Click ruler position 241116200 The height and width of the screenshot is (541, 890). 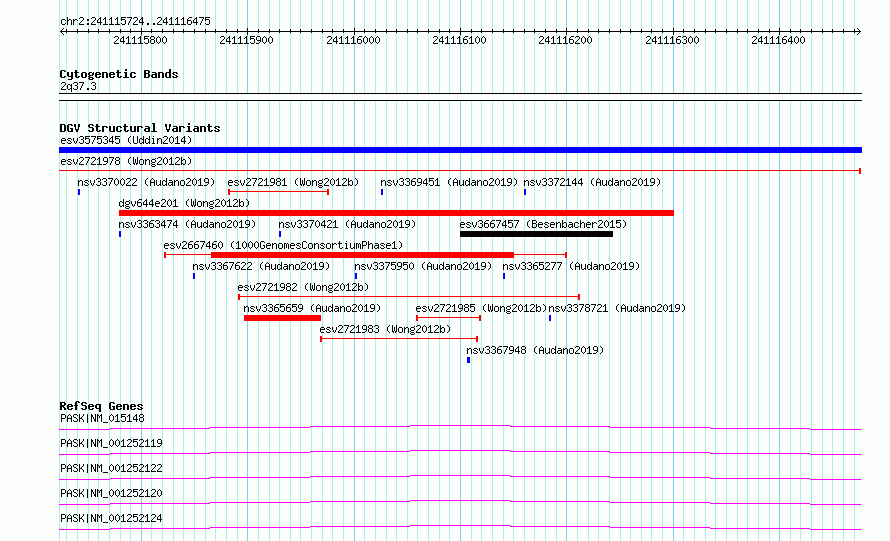click(565, 40)
